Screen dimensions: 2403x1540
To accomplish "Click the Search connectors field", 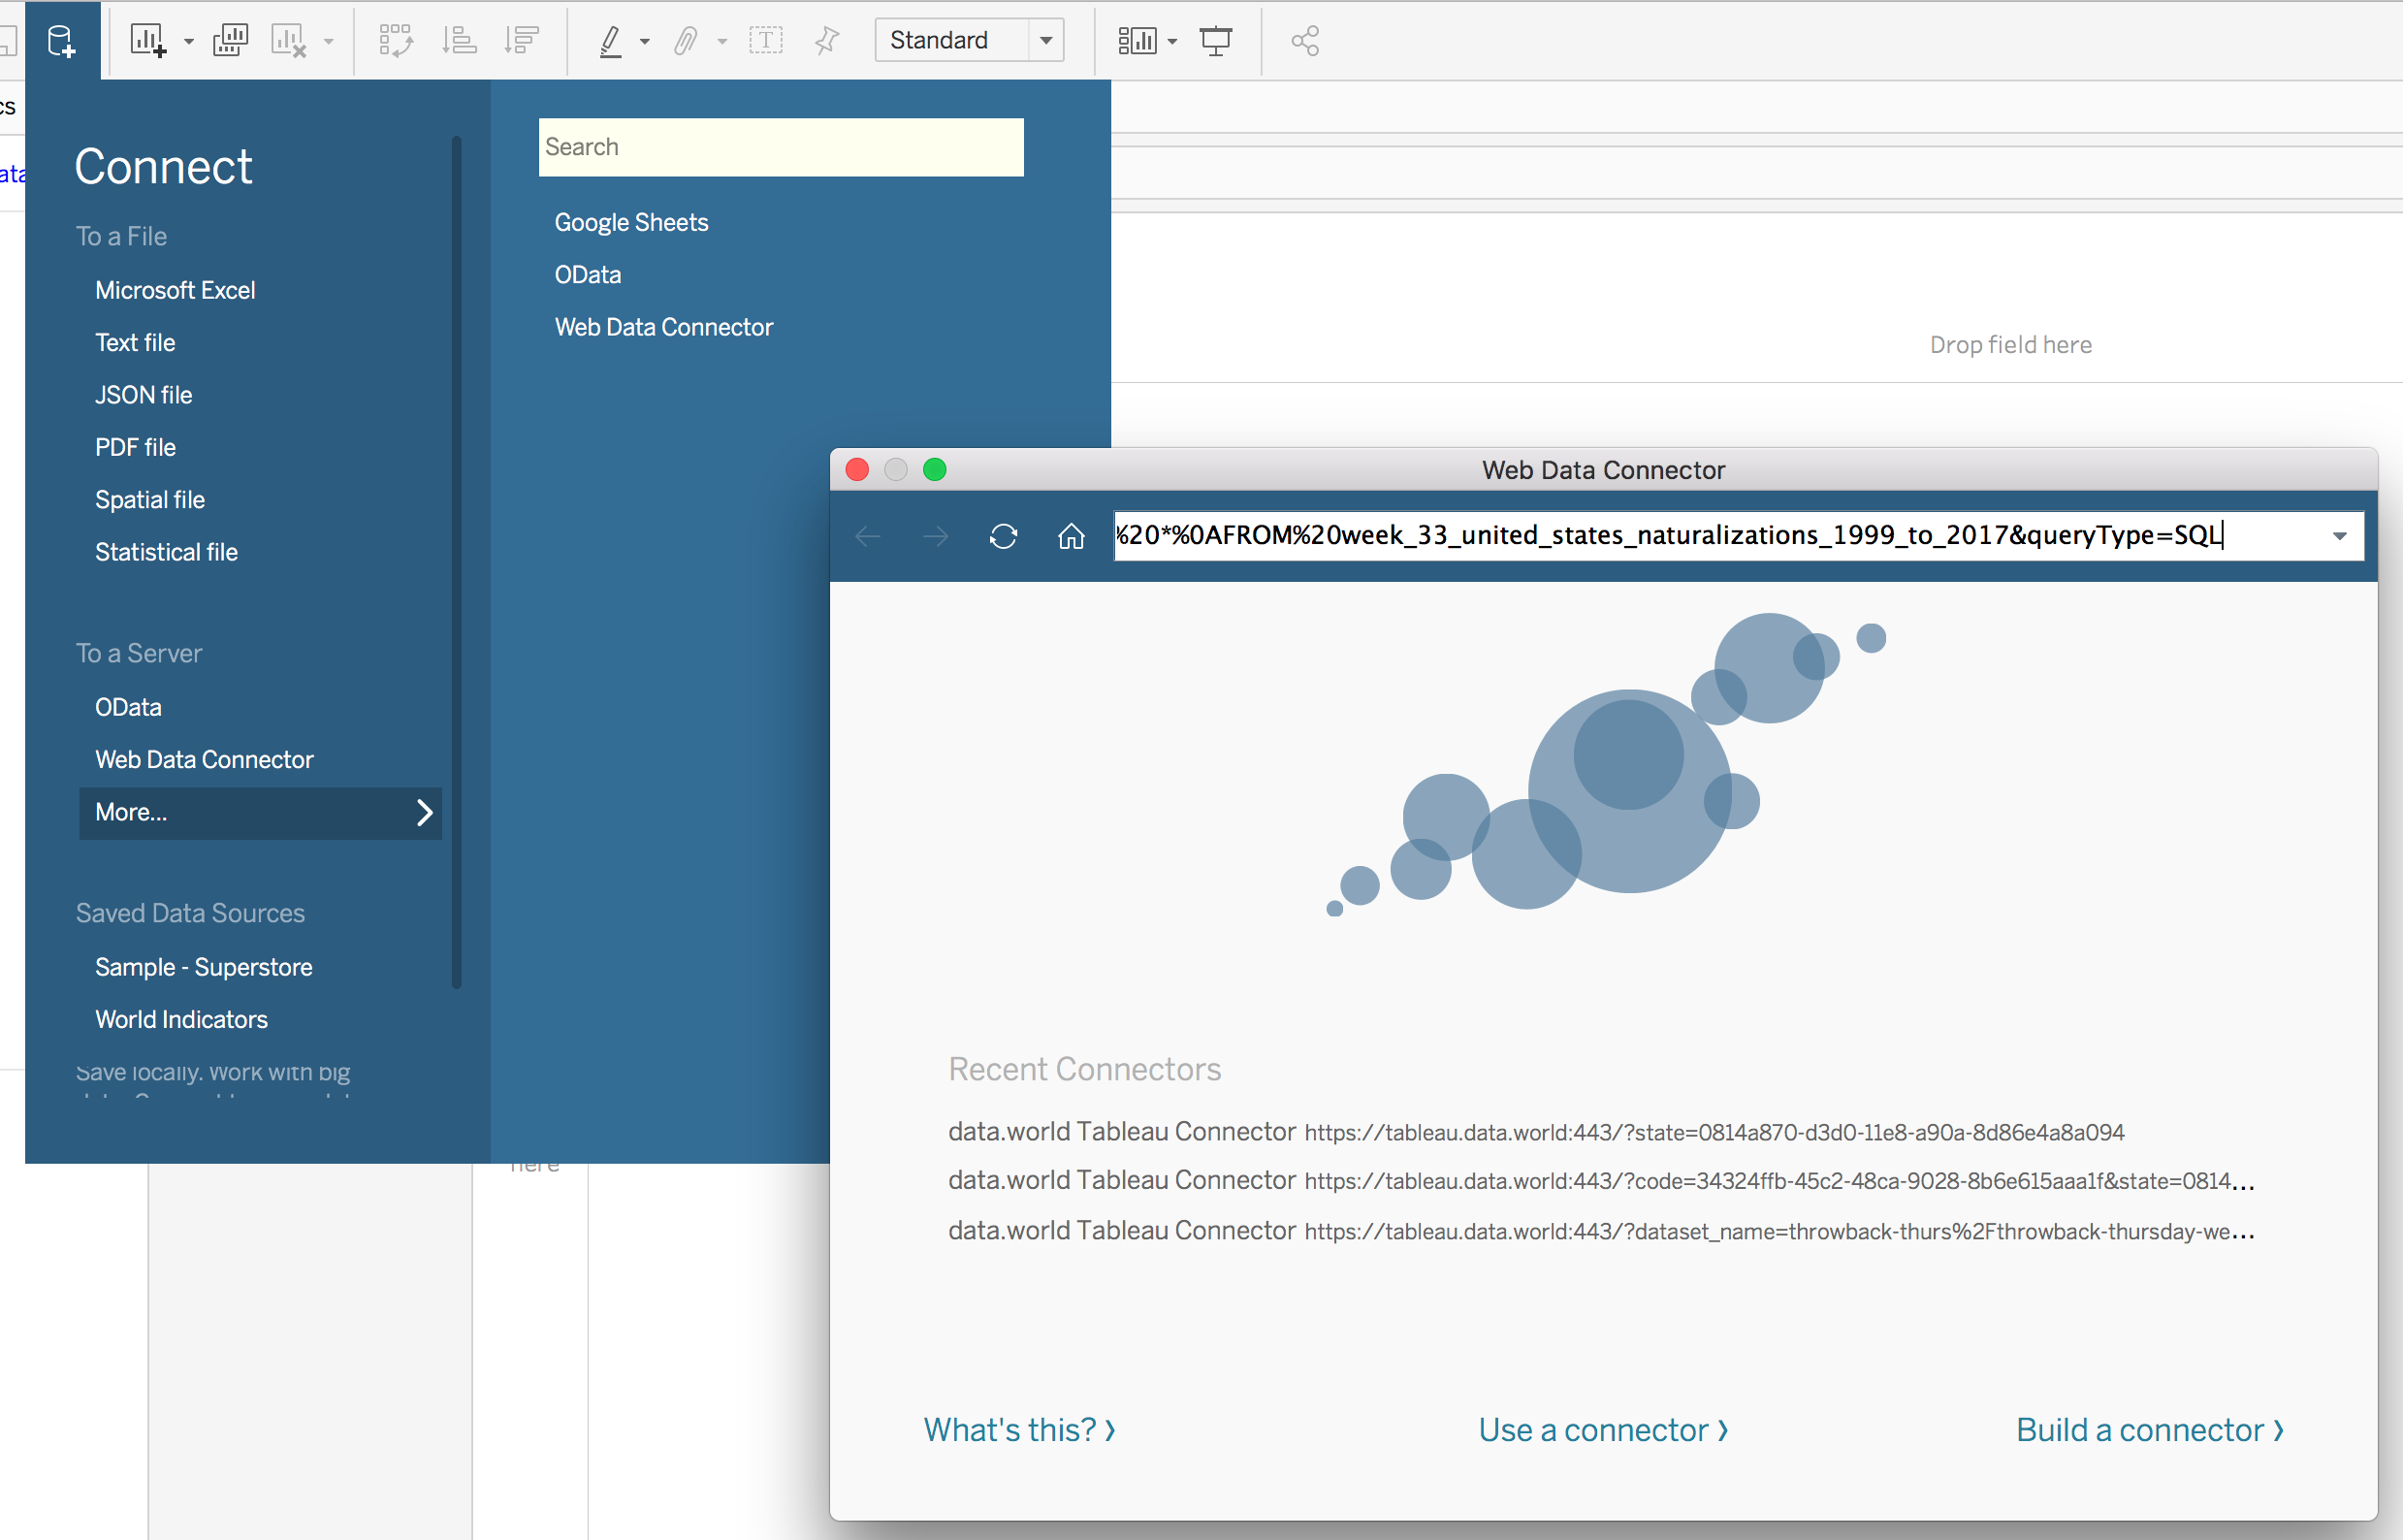I will [x=781, y=147].
